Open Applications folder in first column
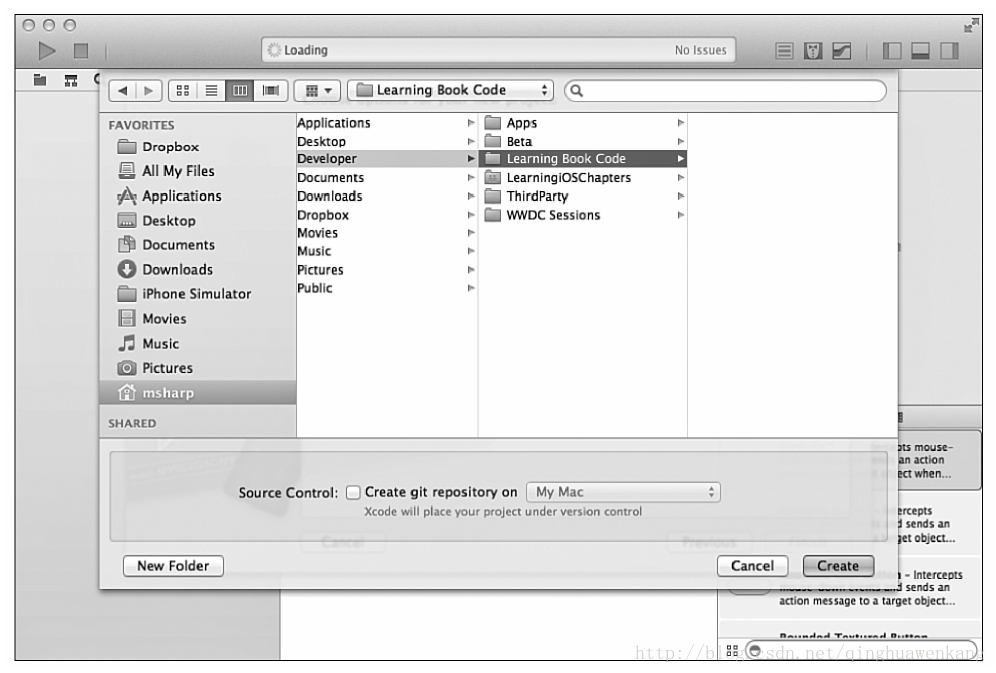Screen dimensions: 996x673 pyautogui.click(x=386, y=123)
